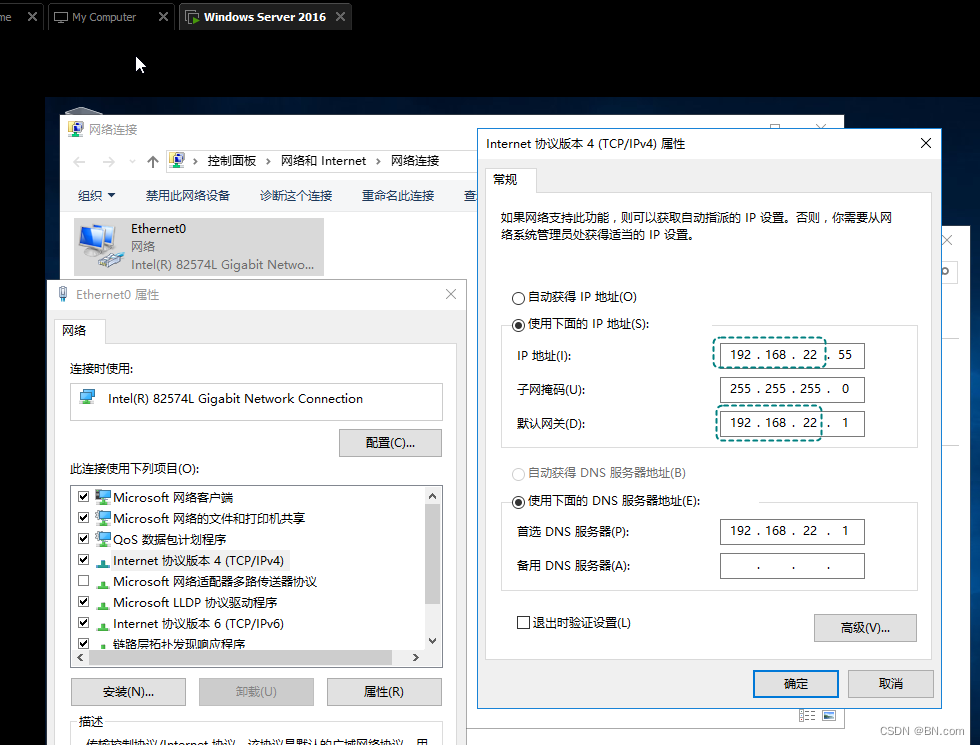Image resolution: width=980 pixels, height=745 pixels.
Task: Select 使用下面的 IP 地址 radio button
Action: (x=518, y=325)
